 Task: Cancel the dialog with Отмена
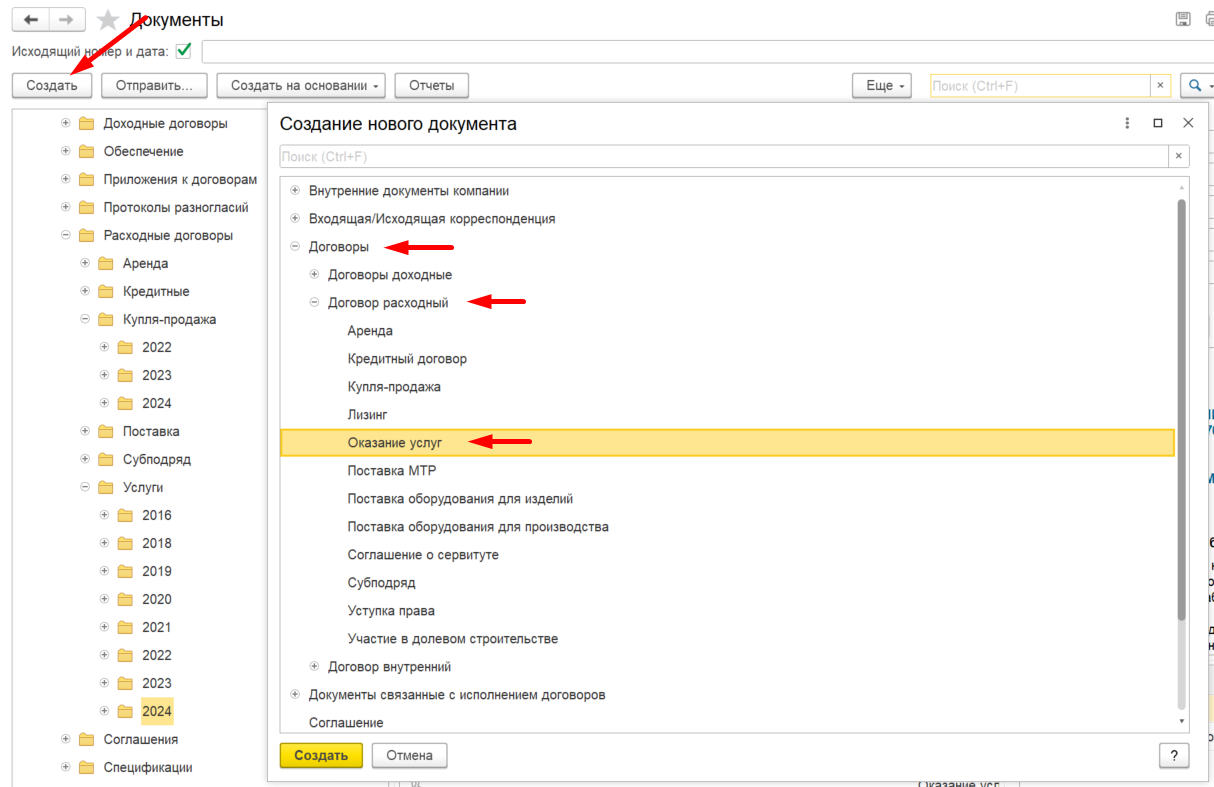coord(409,755)
